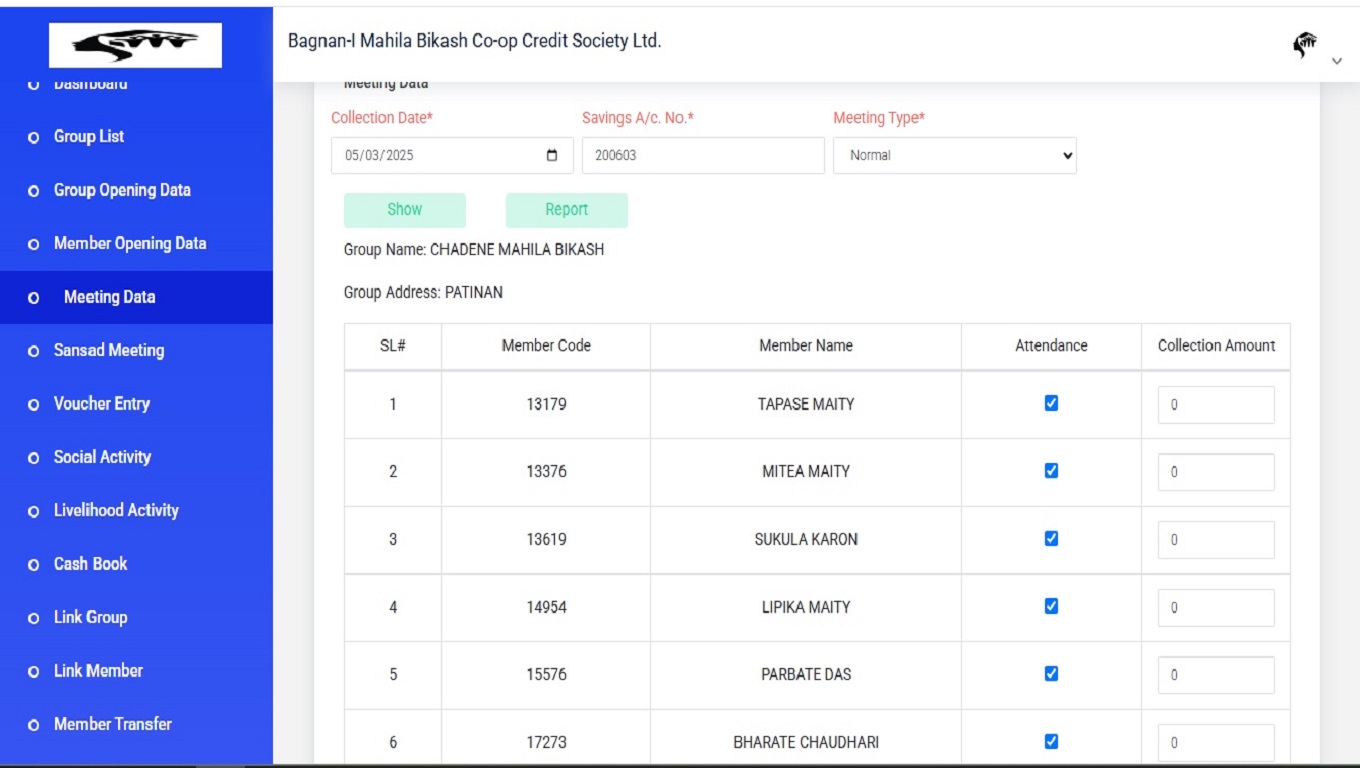
Task: Open the Meeting Type dropdown
Action: (x=954, y=156)
